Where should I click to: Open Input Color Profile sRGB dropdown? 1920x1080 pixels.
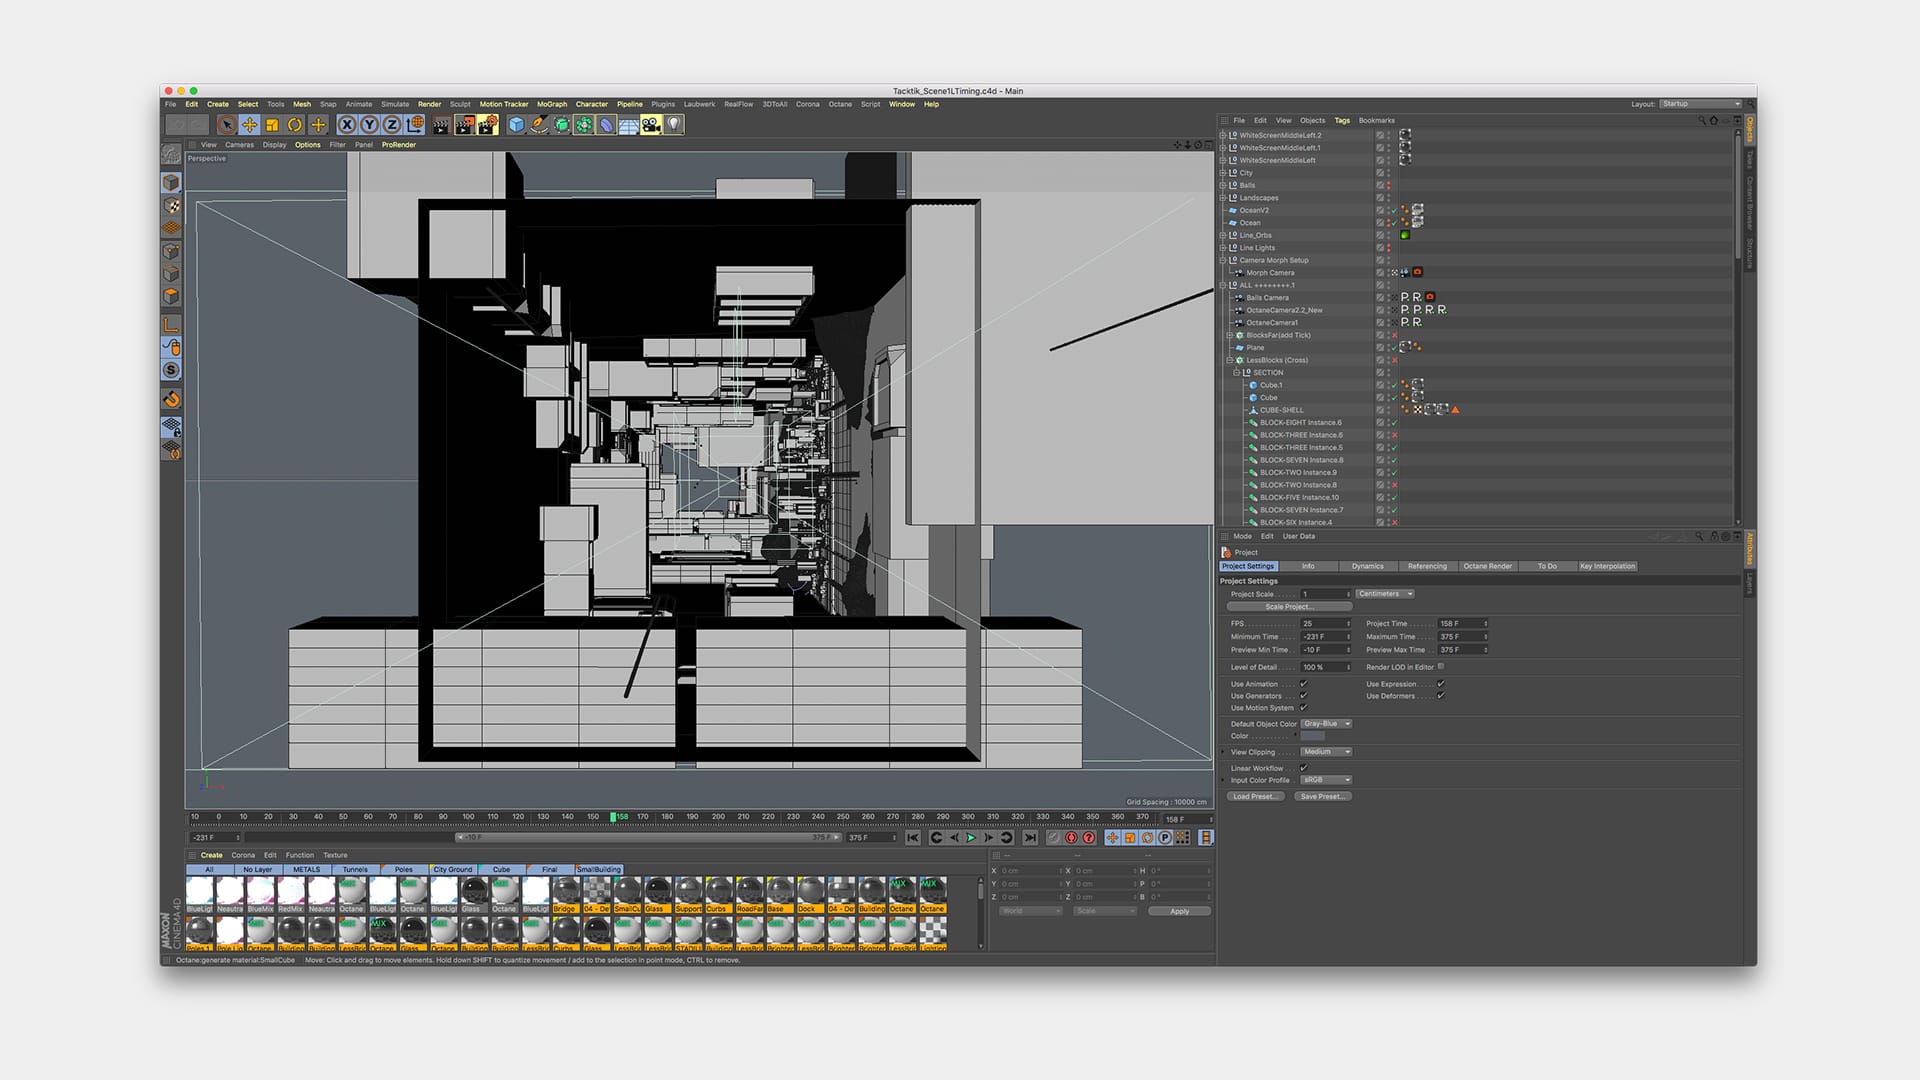[1327, 780]
